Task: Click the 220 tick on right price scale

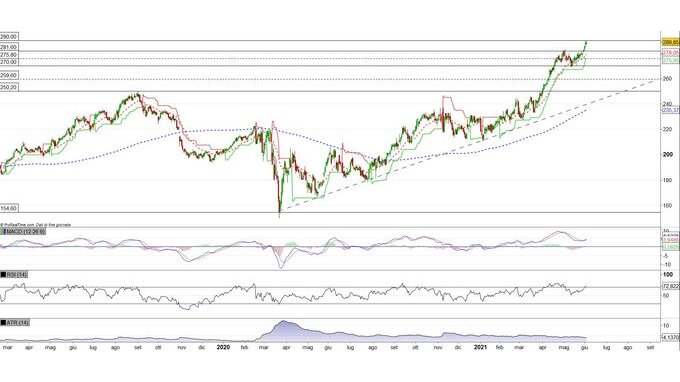Action: click(667, 129)
